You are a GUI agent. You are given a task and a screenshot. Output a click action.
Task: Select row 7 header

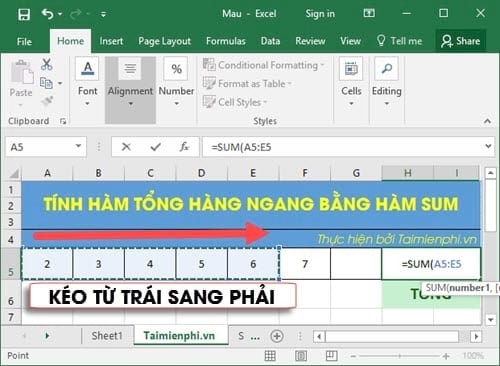[x=11, y=317]
